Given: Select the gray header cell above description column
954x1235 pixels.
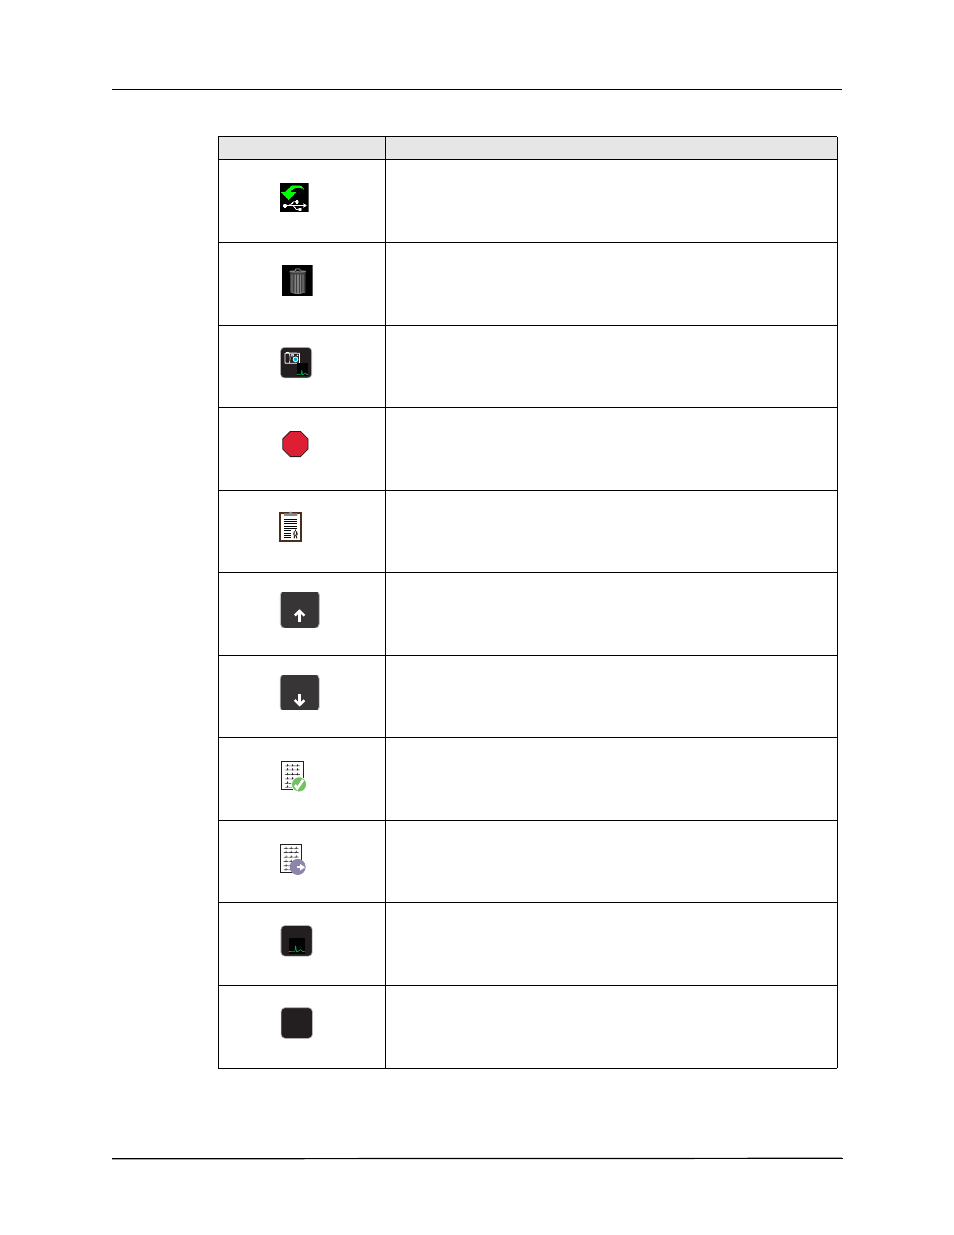Looking at the screenshot, I should click(611, 148).
